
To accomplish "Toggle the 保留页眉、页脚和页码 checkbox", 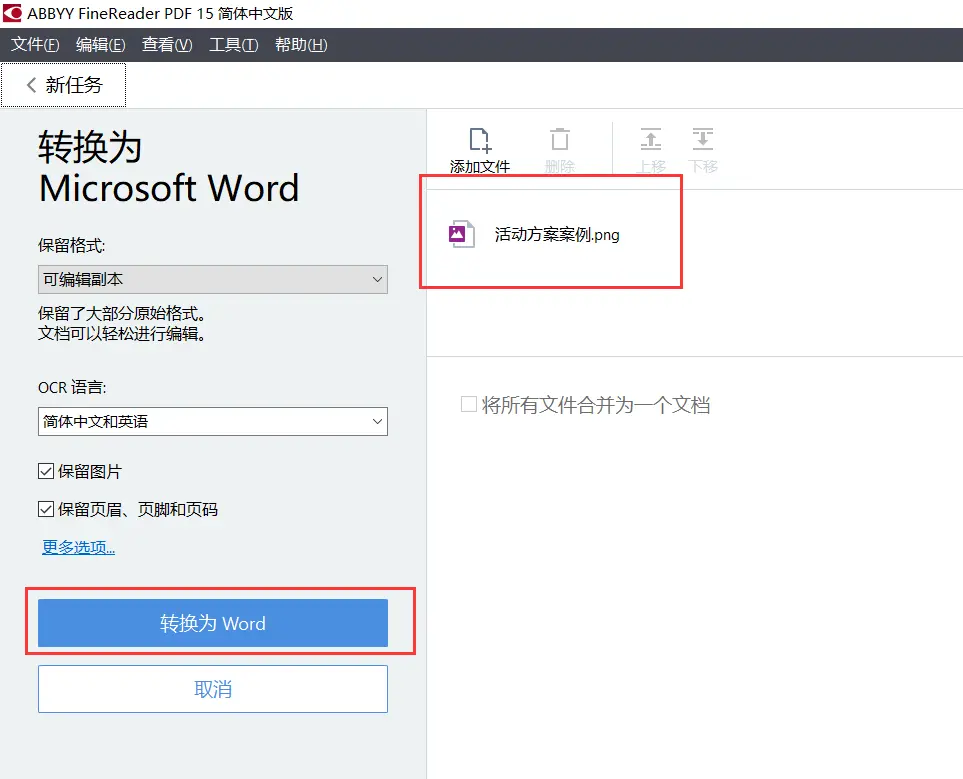I will coord(46,509).
